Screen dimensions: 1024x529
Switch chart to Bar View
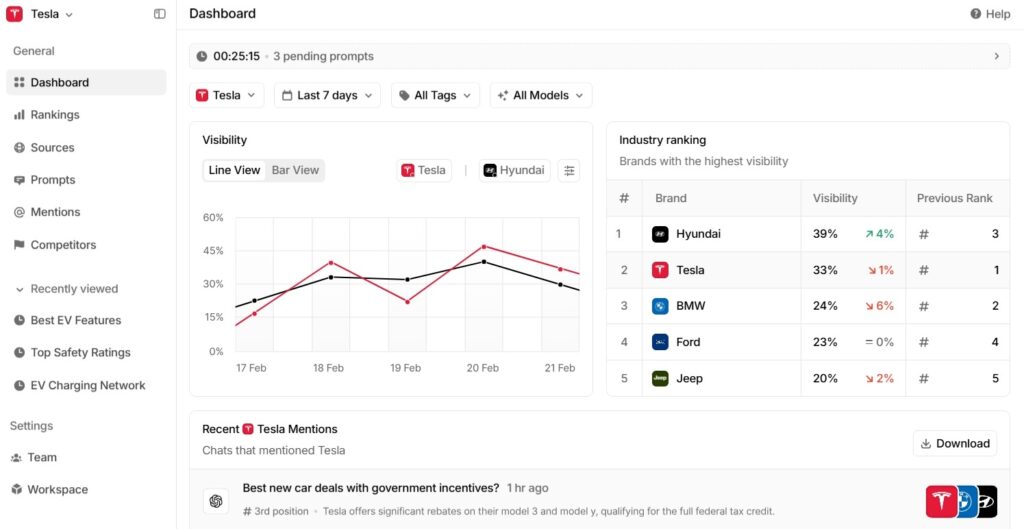pos(295,170)
